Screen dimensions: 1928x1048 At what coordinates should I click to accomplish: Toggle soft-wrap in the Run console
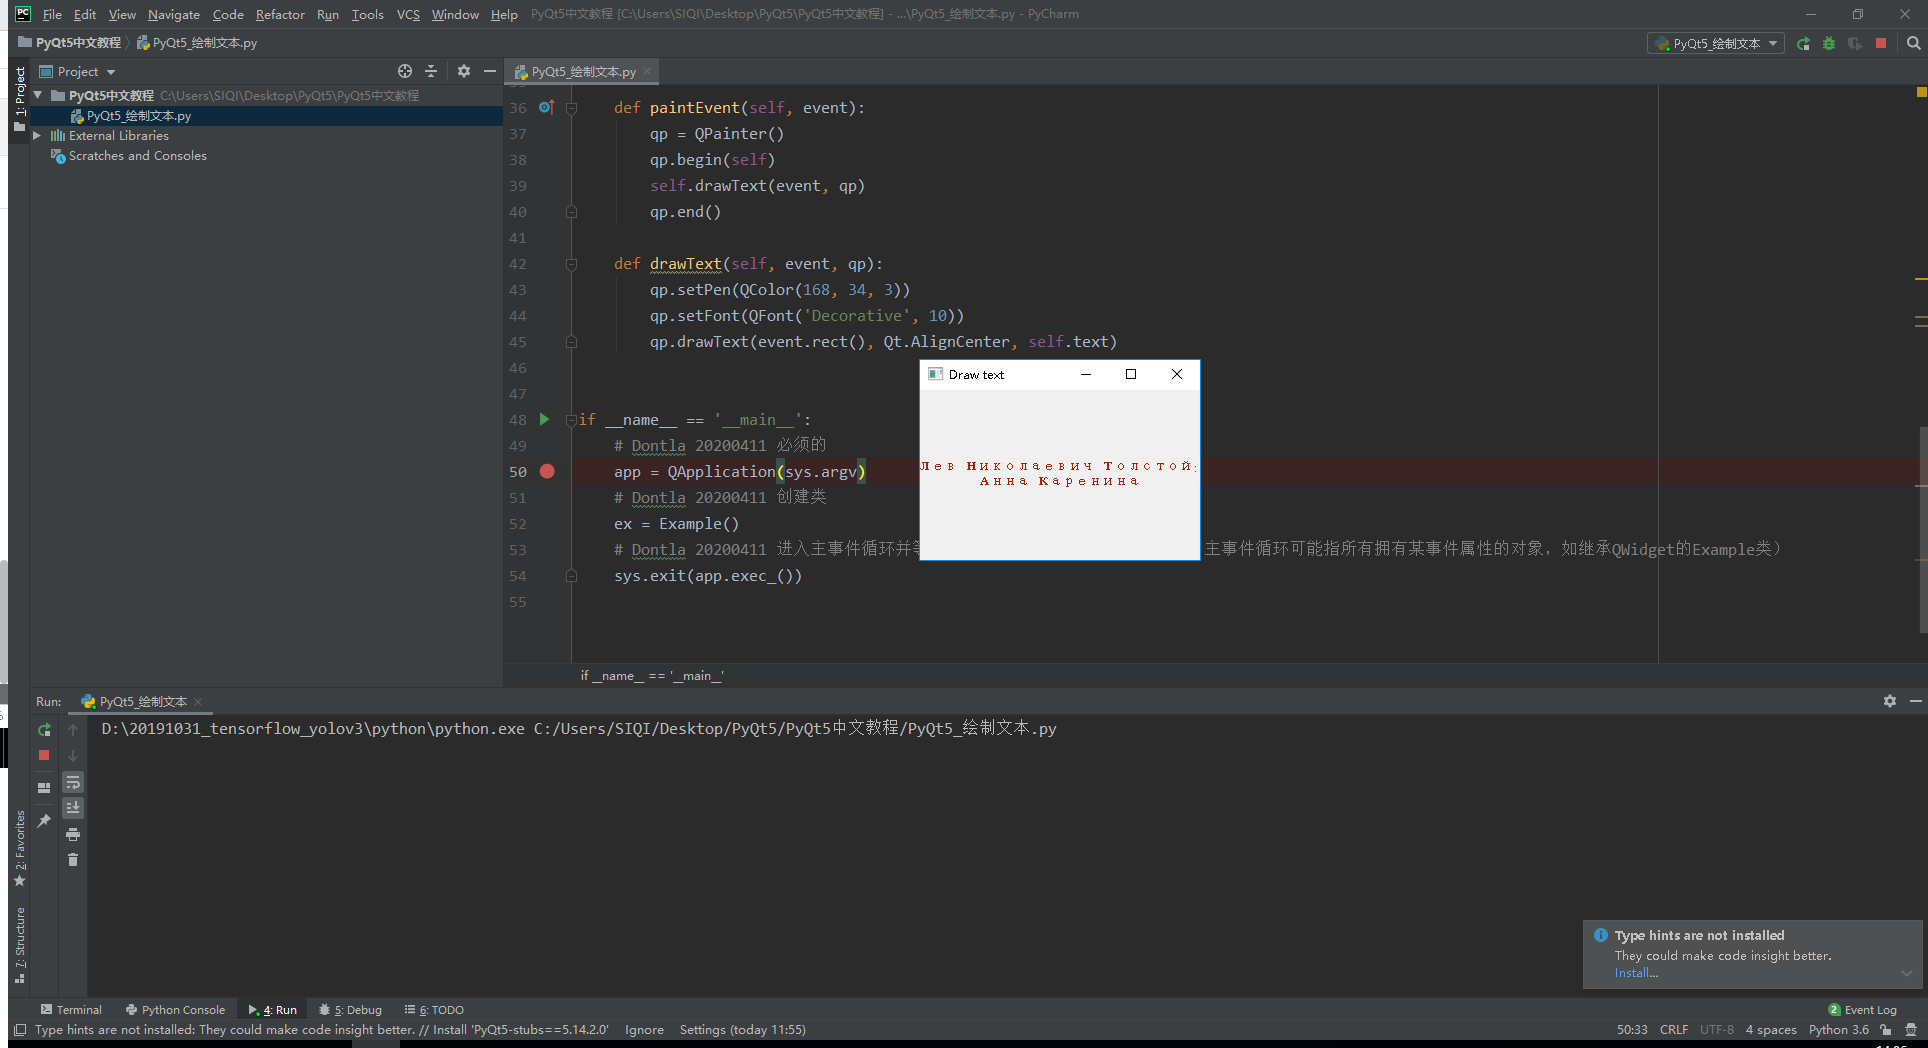tap(73, 782)
